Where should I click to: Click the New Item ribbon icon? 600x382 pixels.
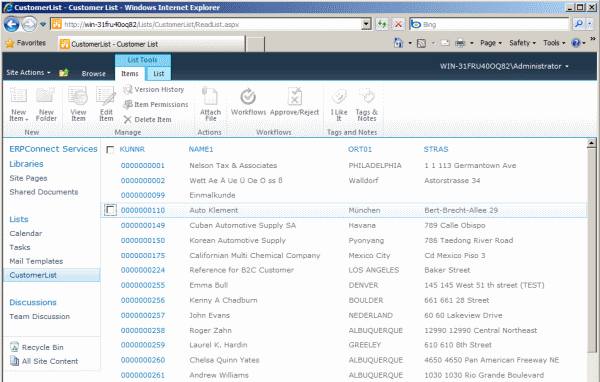[x=18, y=96]
